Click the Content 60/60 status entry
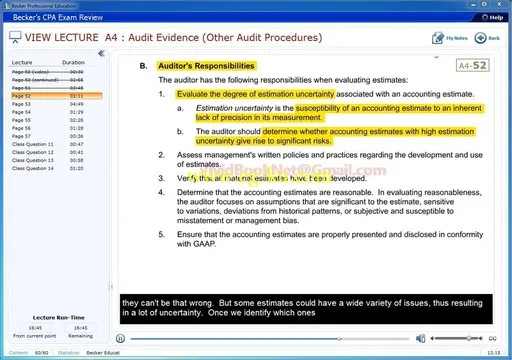 (x=29, y=353)
